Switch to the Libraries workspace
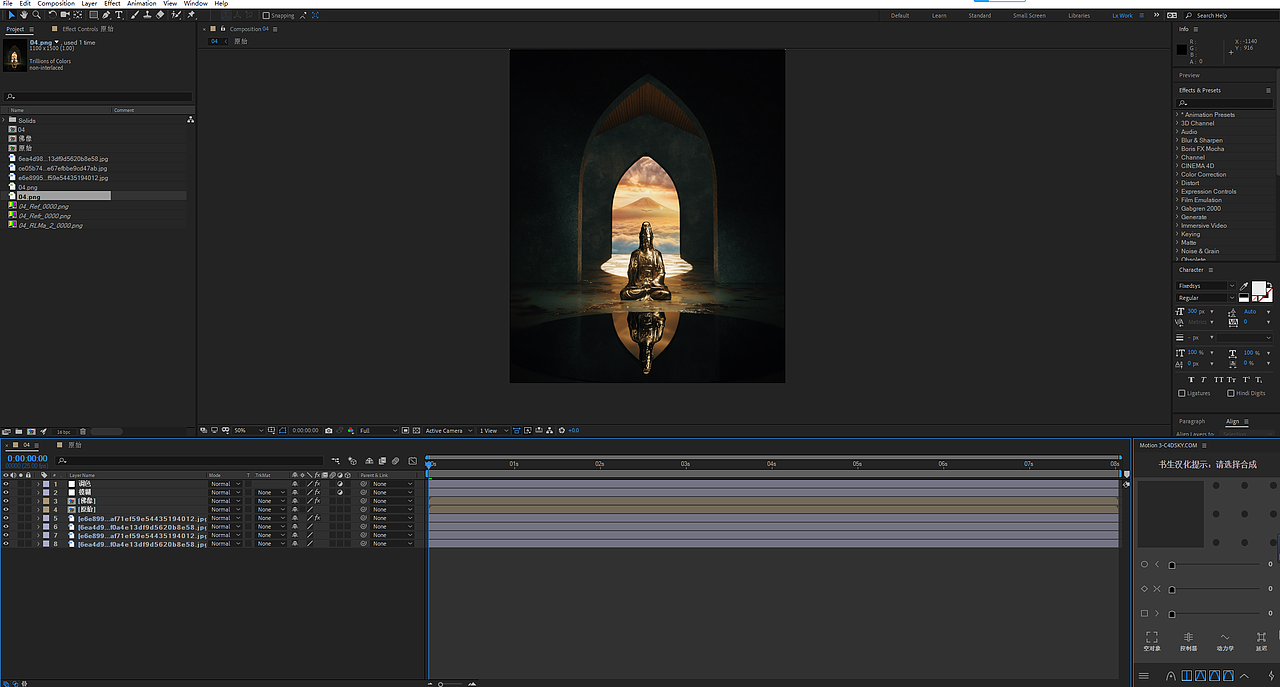The width and height of the screenshot is (1280, 687). pyautogui.click(x=1079, y=15)
